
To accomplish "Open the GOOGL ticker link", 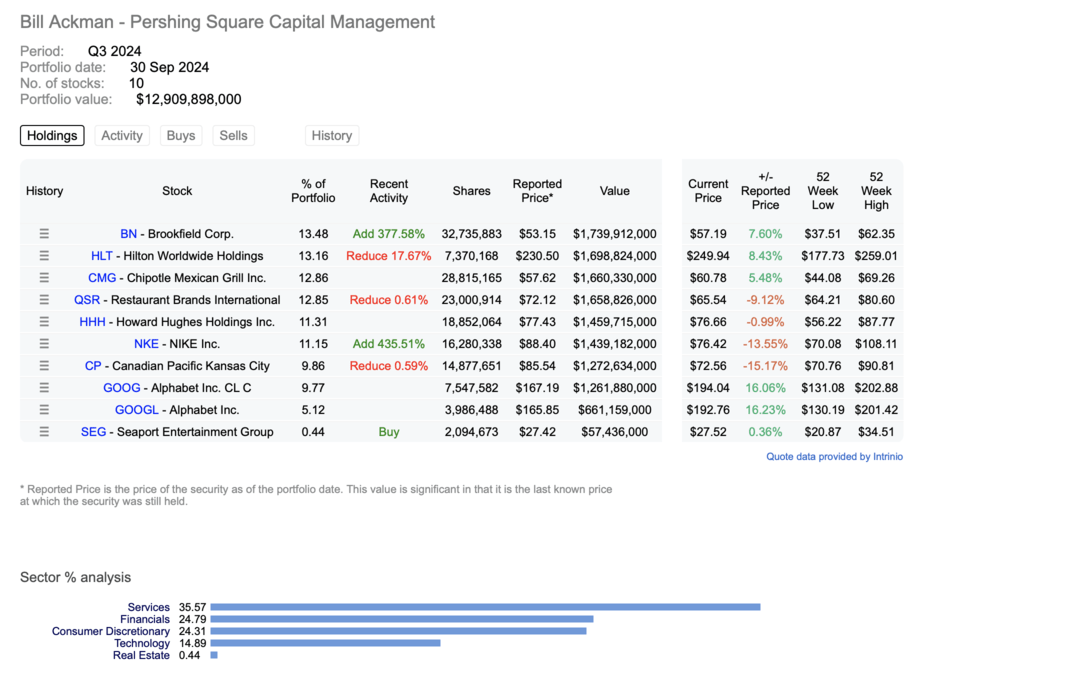I will tap(137, 410).
